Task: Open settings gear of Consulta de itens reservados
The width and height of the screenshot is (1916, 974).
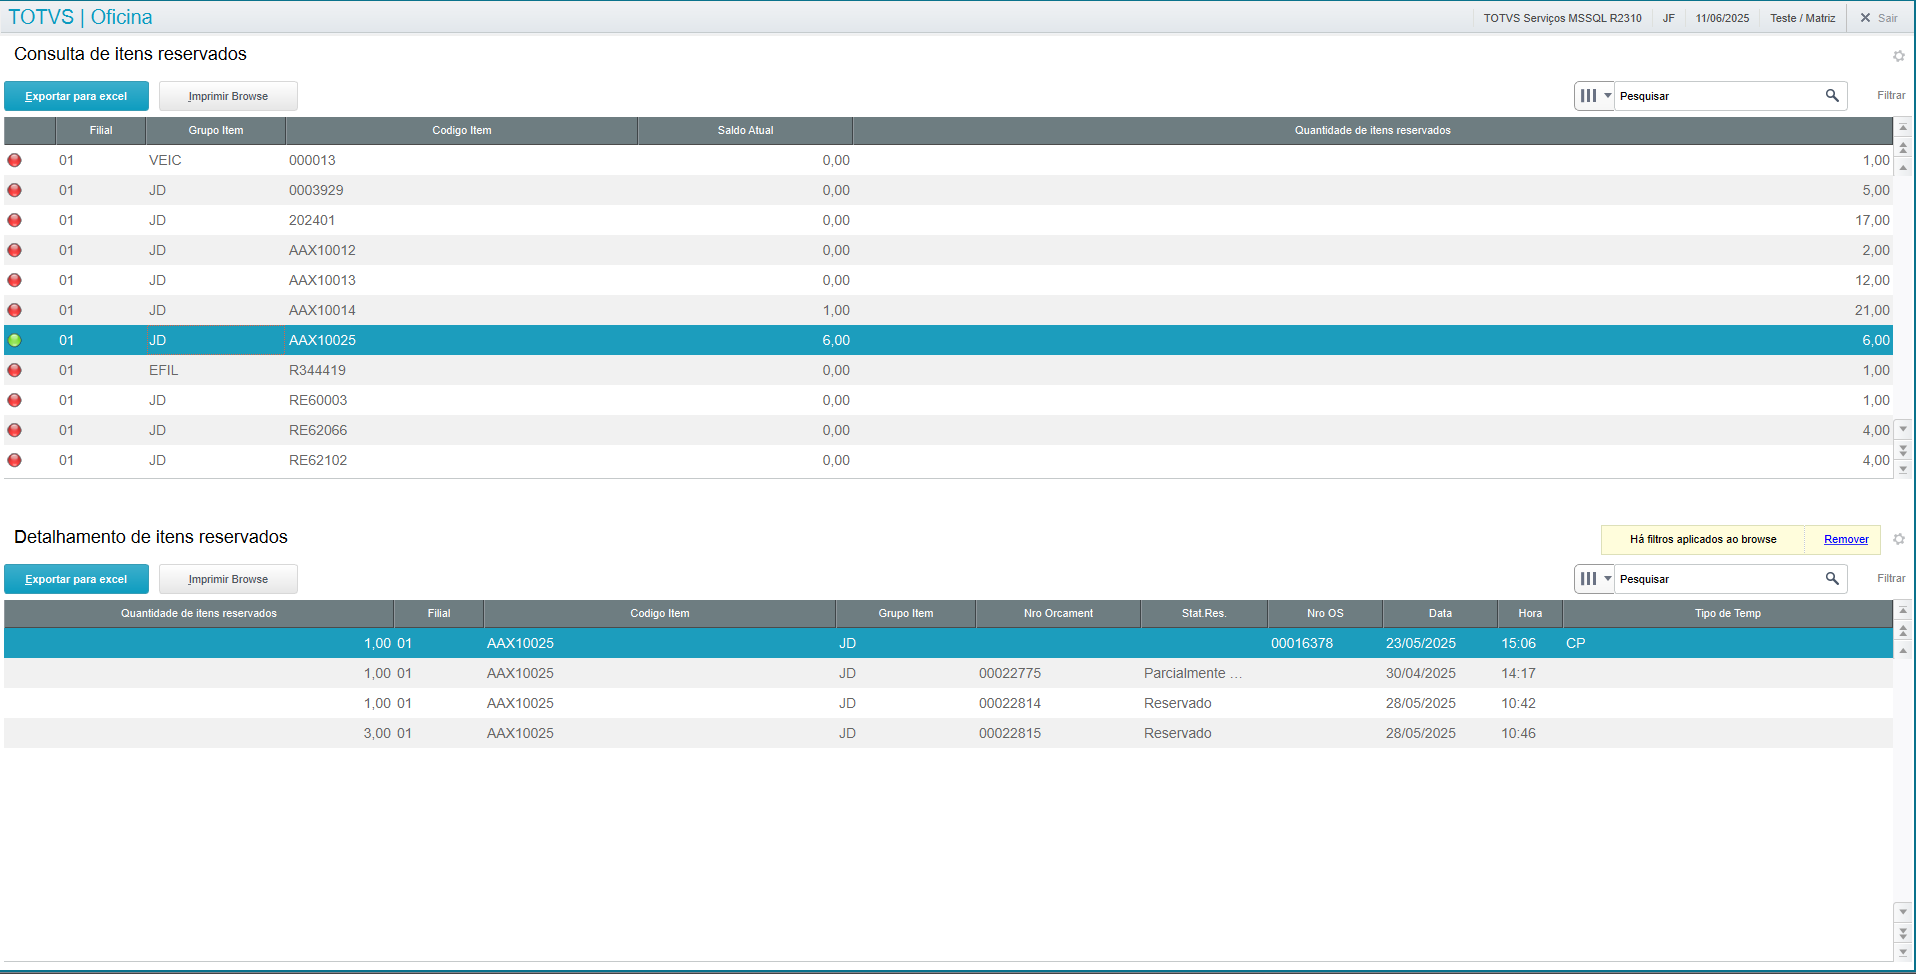Action: click(x=1898, y=56)
